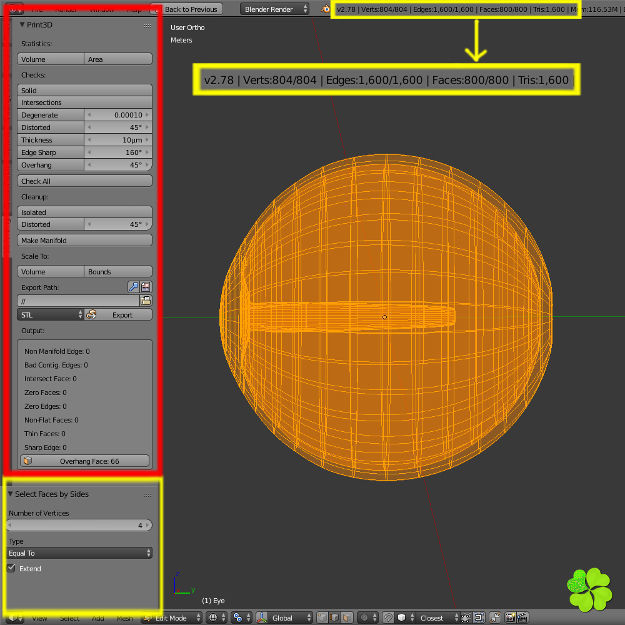The image size is (625, 625).
Task: Switch to face select mode
Action: pos(347,618)
